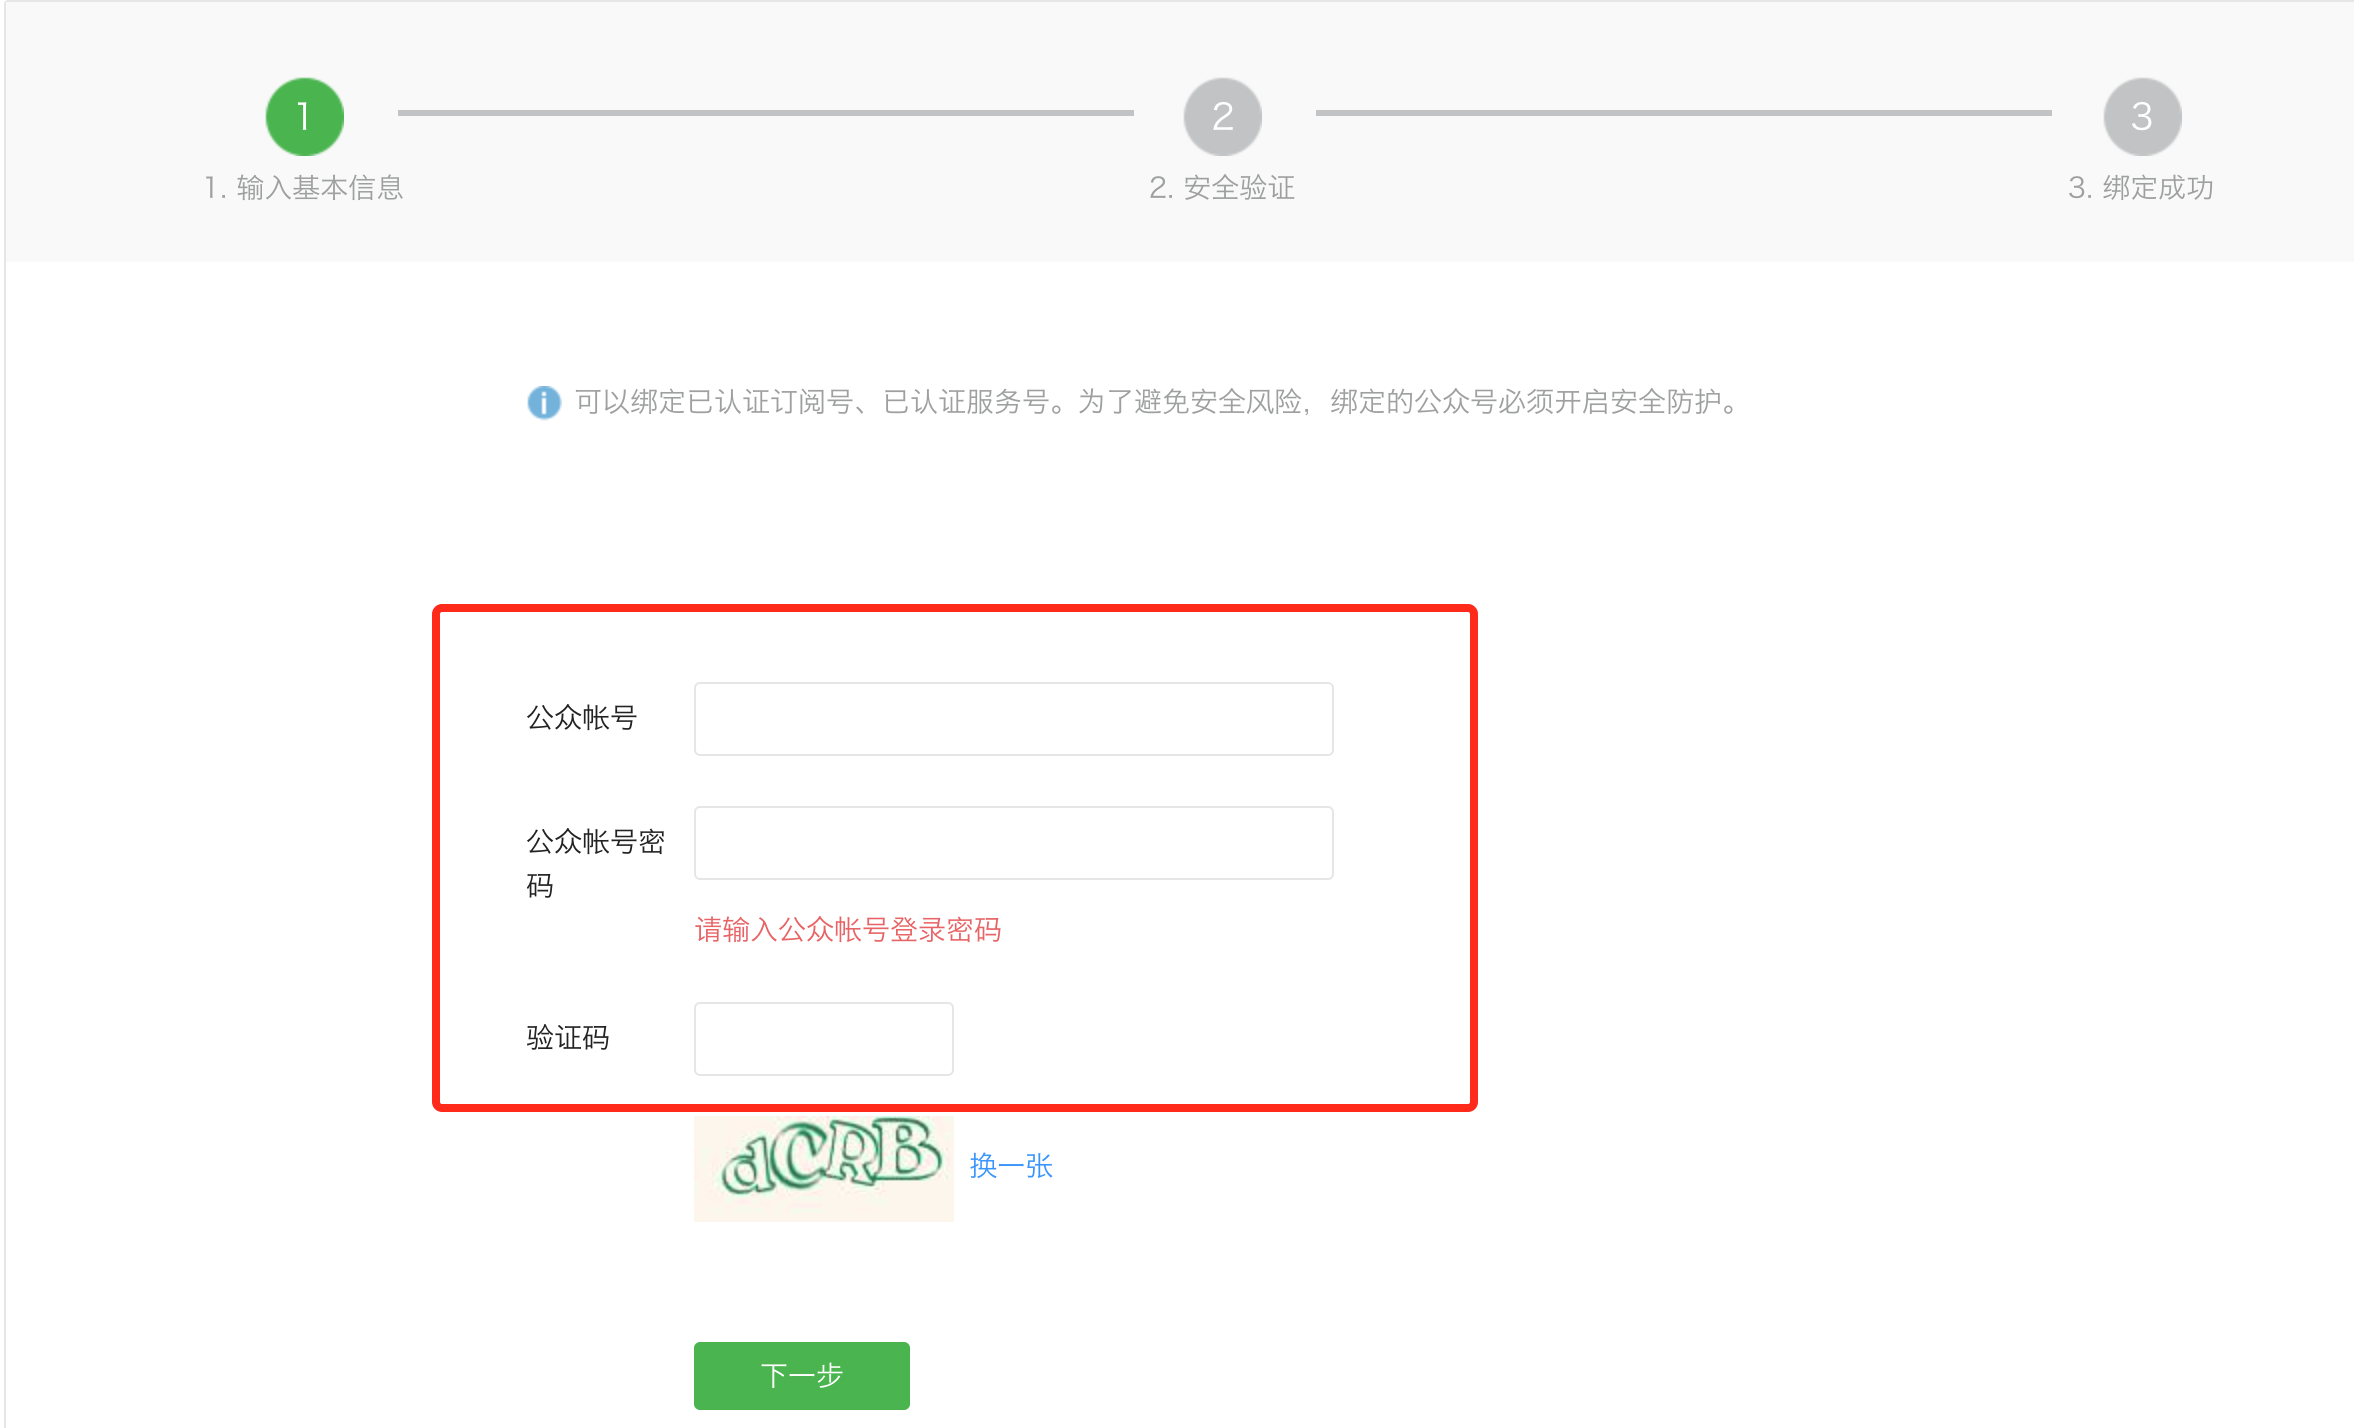This screenshot has height=1428, width=2354.
Task: Click the red error text 请输入公众帐号登录密码
Action: [848, 930]
